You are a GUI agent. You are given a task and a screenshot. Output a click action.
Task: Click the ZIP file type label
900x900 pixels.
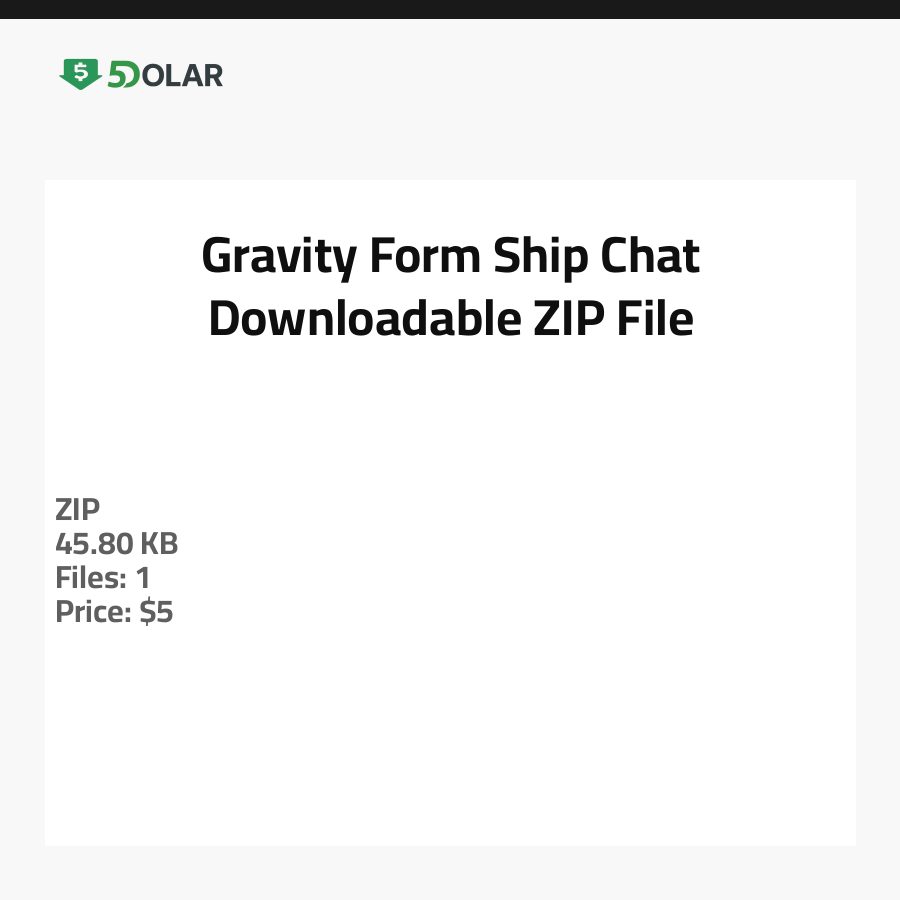78,510
